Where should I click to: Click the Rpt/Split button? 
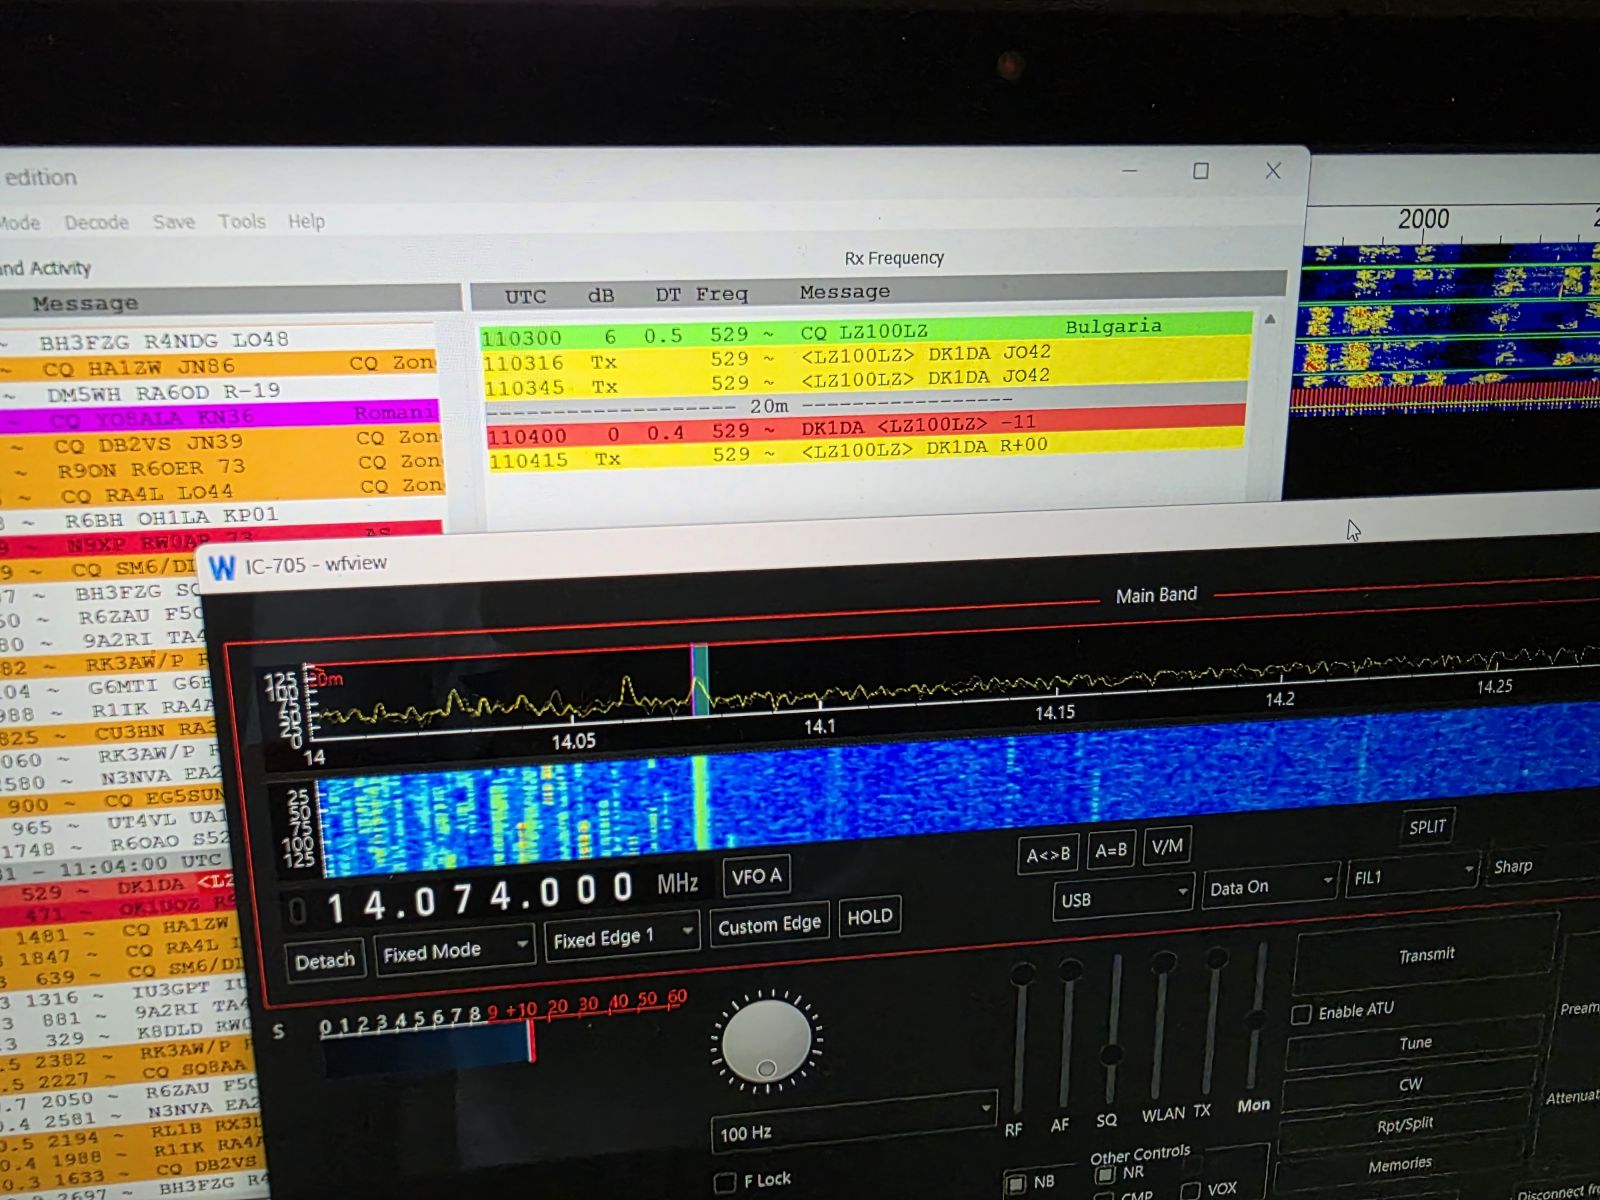tap(1405, 1125)
